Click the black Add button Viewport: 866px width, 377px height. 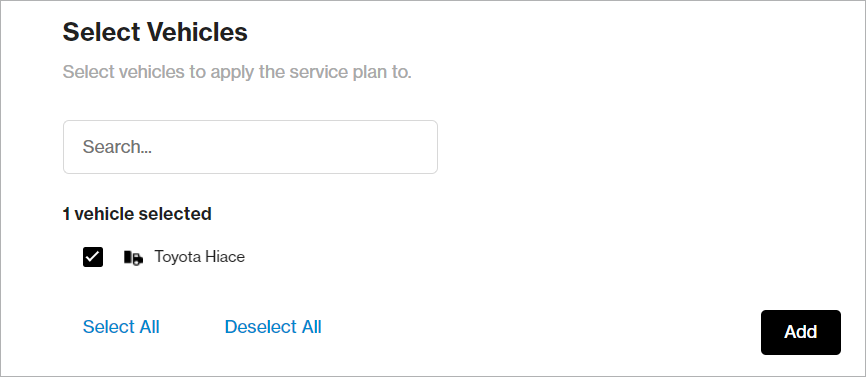pos(801,332)
